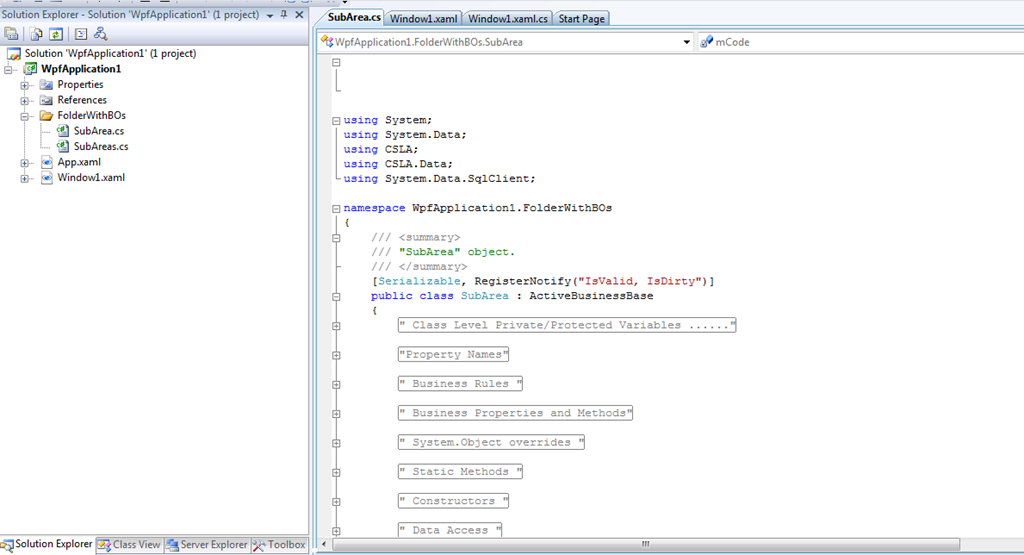This screenshot has width=1024, height=555.
Task: Click the collapsed " System.Object overrides " region box
Action: point(491,442)
